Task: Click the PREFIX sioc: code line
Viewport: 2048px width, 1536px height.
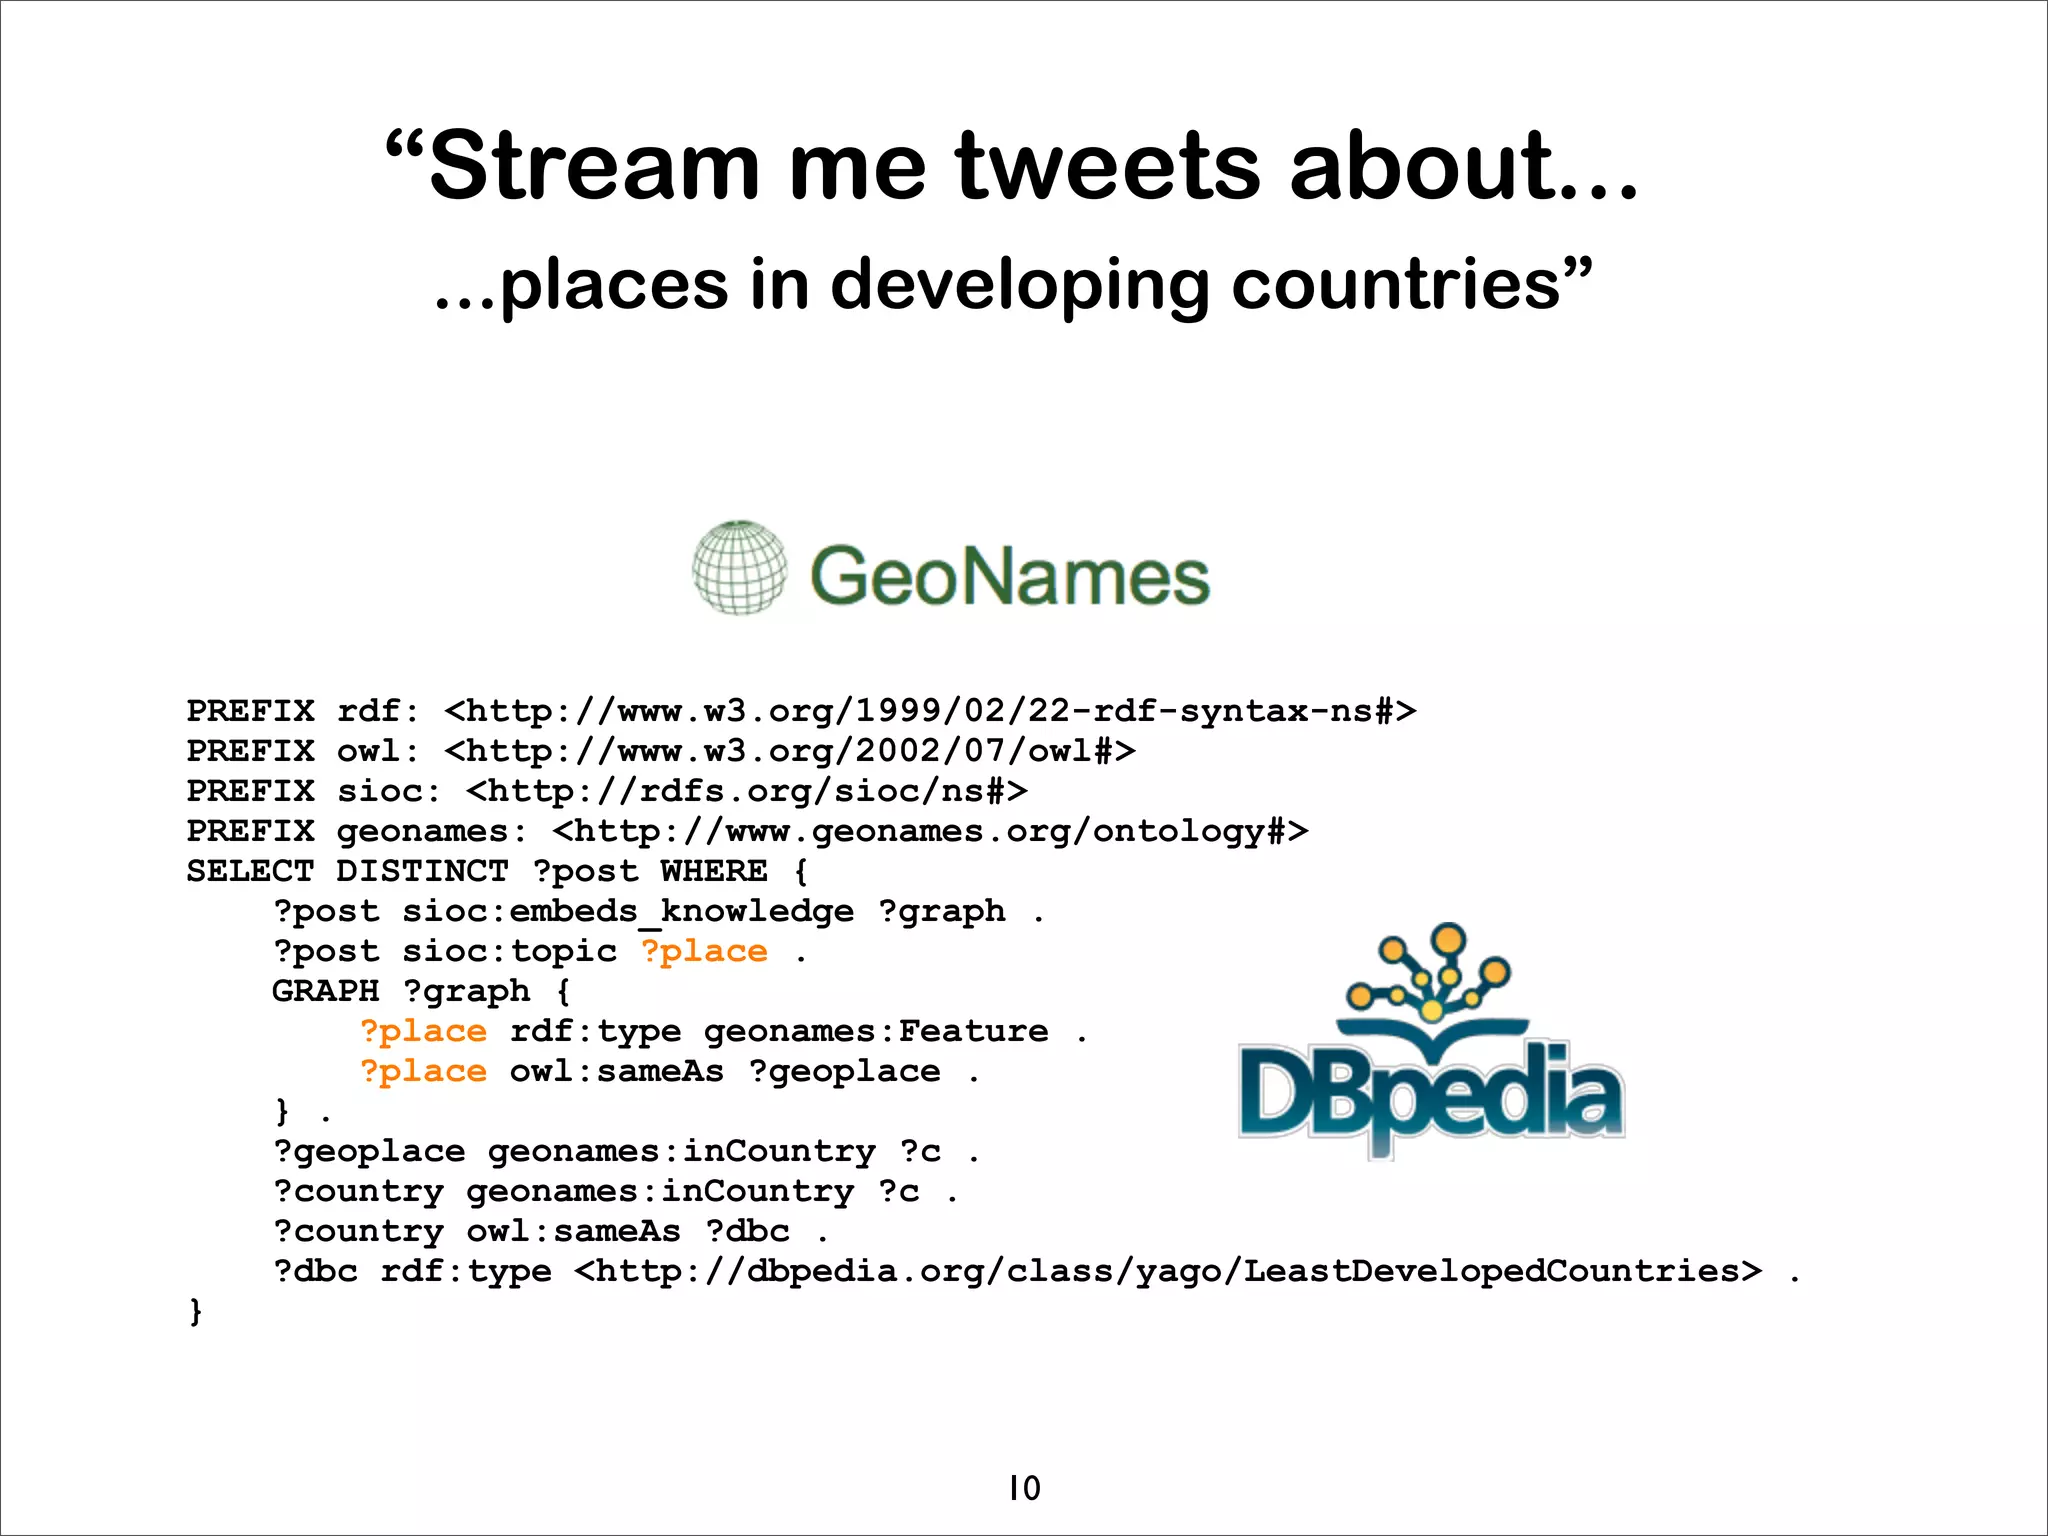Action: (607, 791)
